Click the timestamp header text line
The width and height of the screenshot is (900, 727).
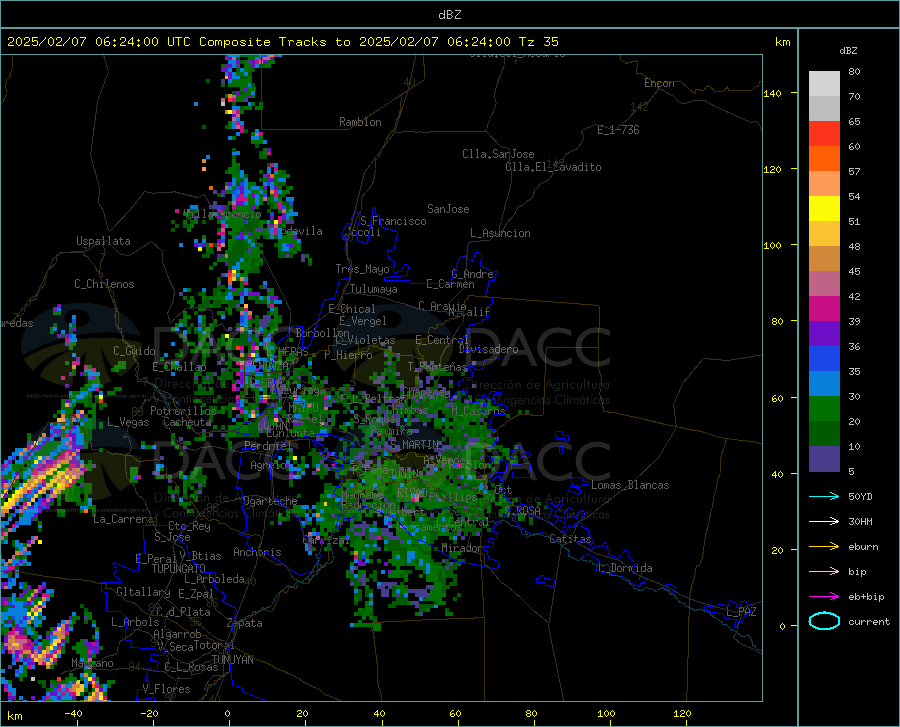(x=282, y=42)
